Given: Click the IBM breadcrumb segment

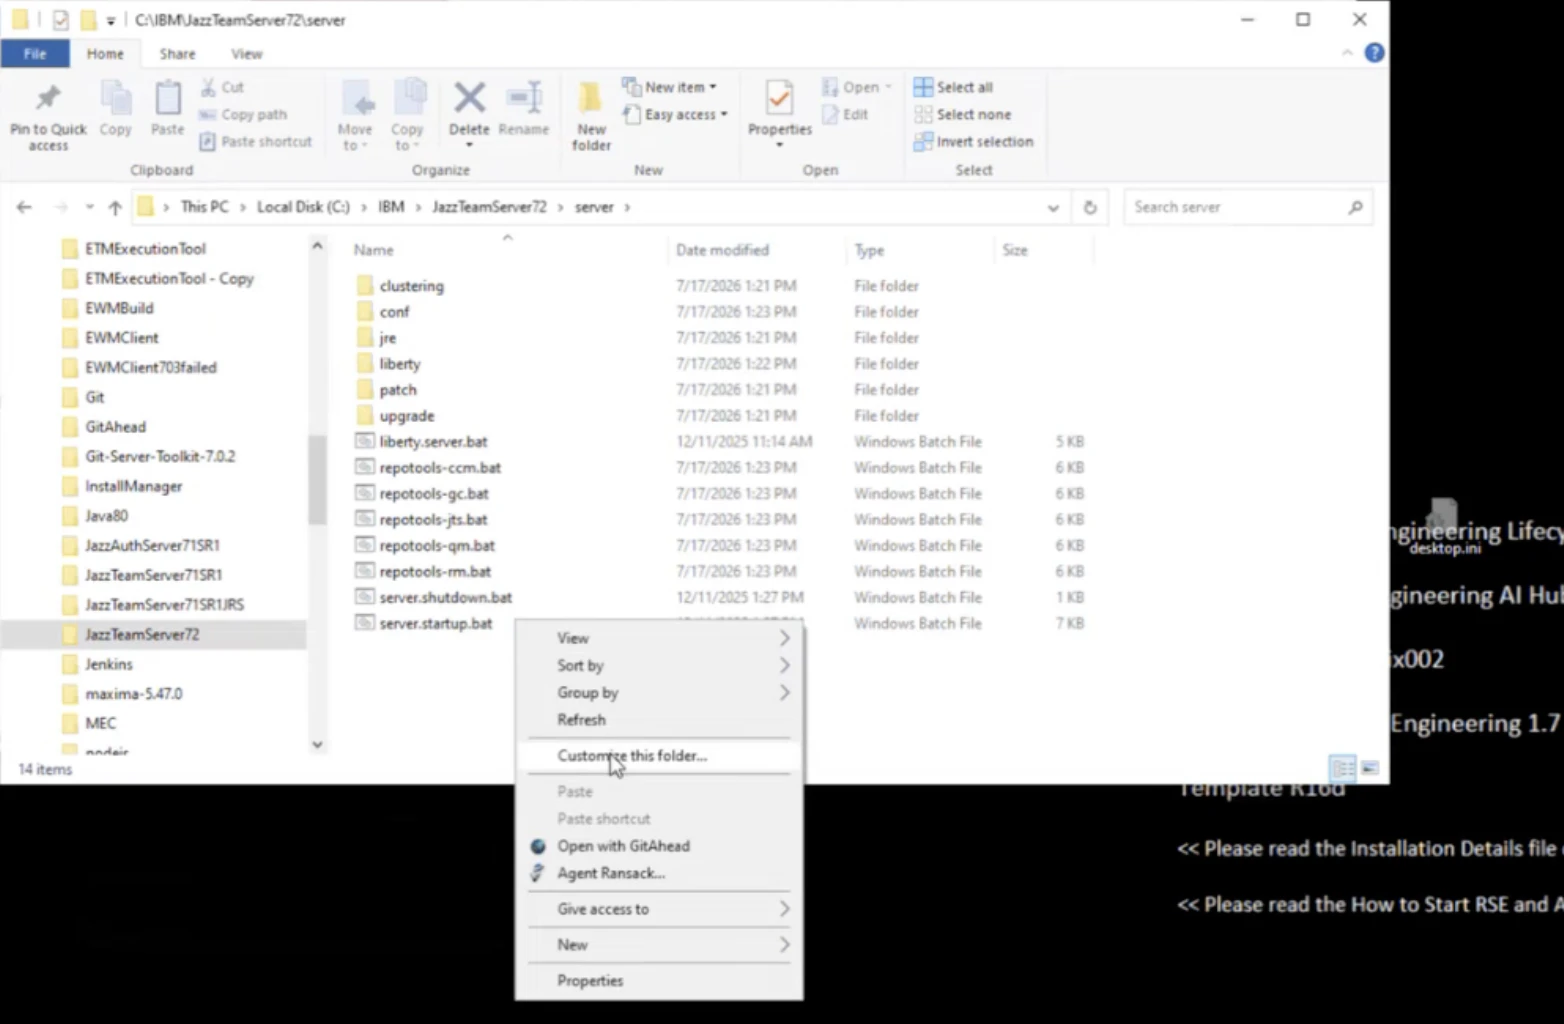Looking at the screenshot, I should pyautogui.click(x=391, y=207).
